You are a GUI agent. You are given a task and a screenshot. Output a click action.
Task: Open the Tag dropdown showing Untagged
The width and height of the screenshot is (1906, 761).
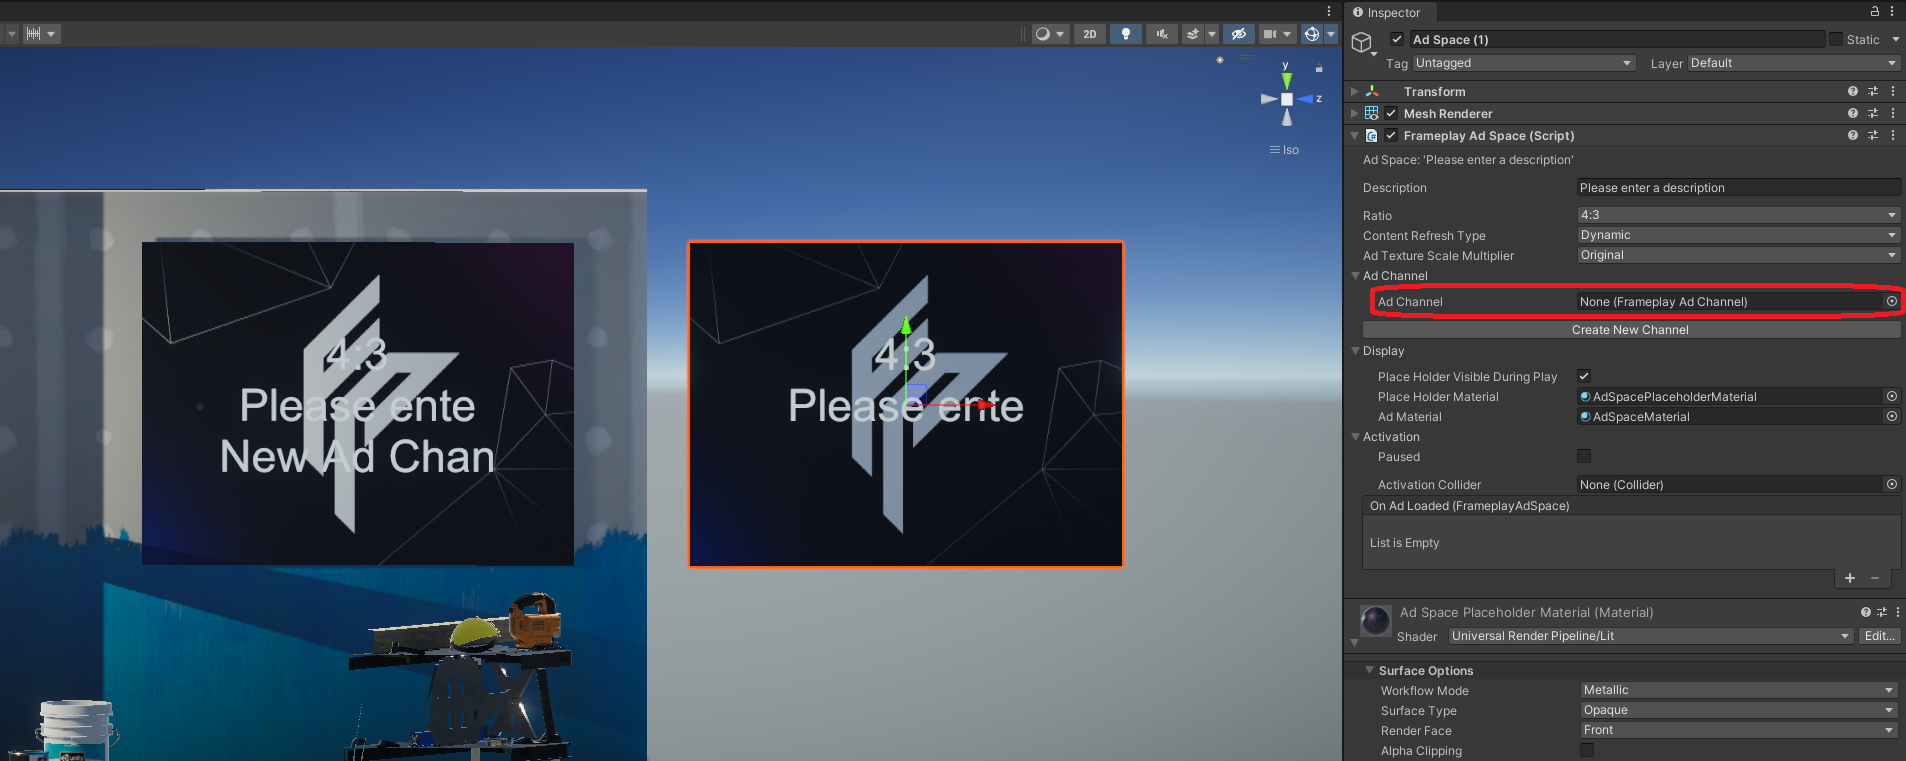pos(1524,63)
